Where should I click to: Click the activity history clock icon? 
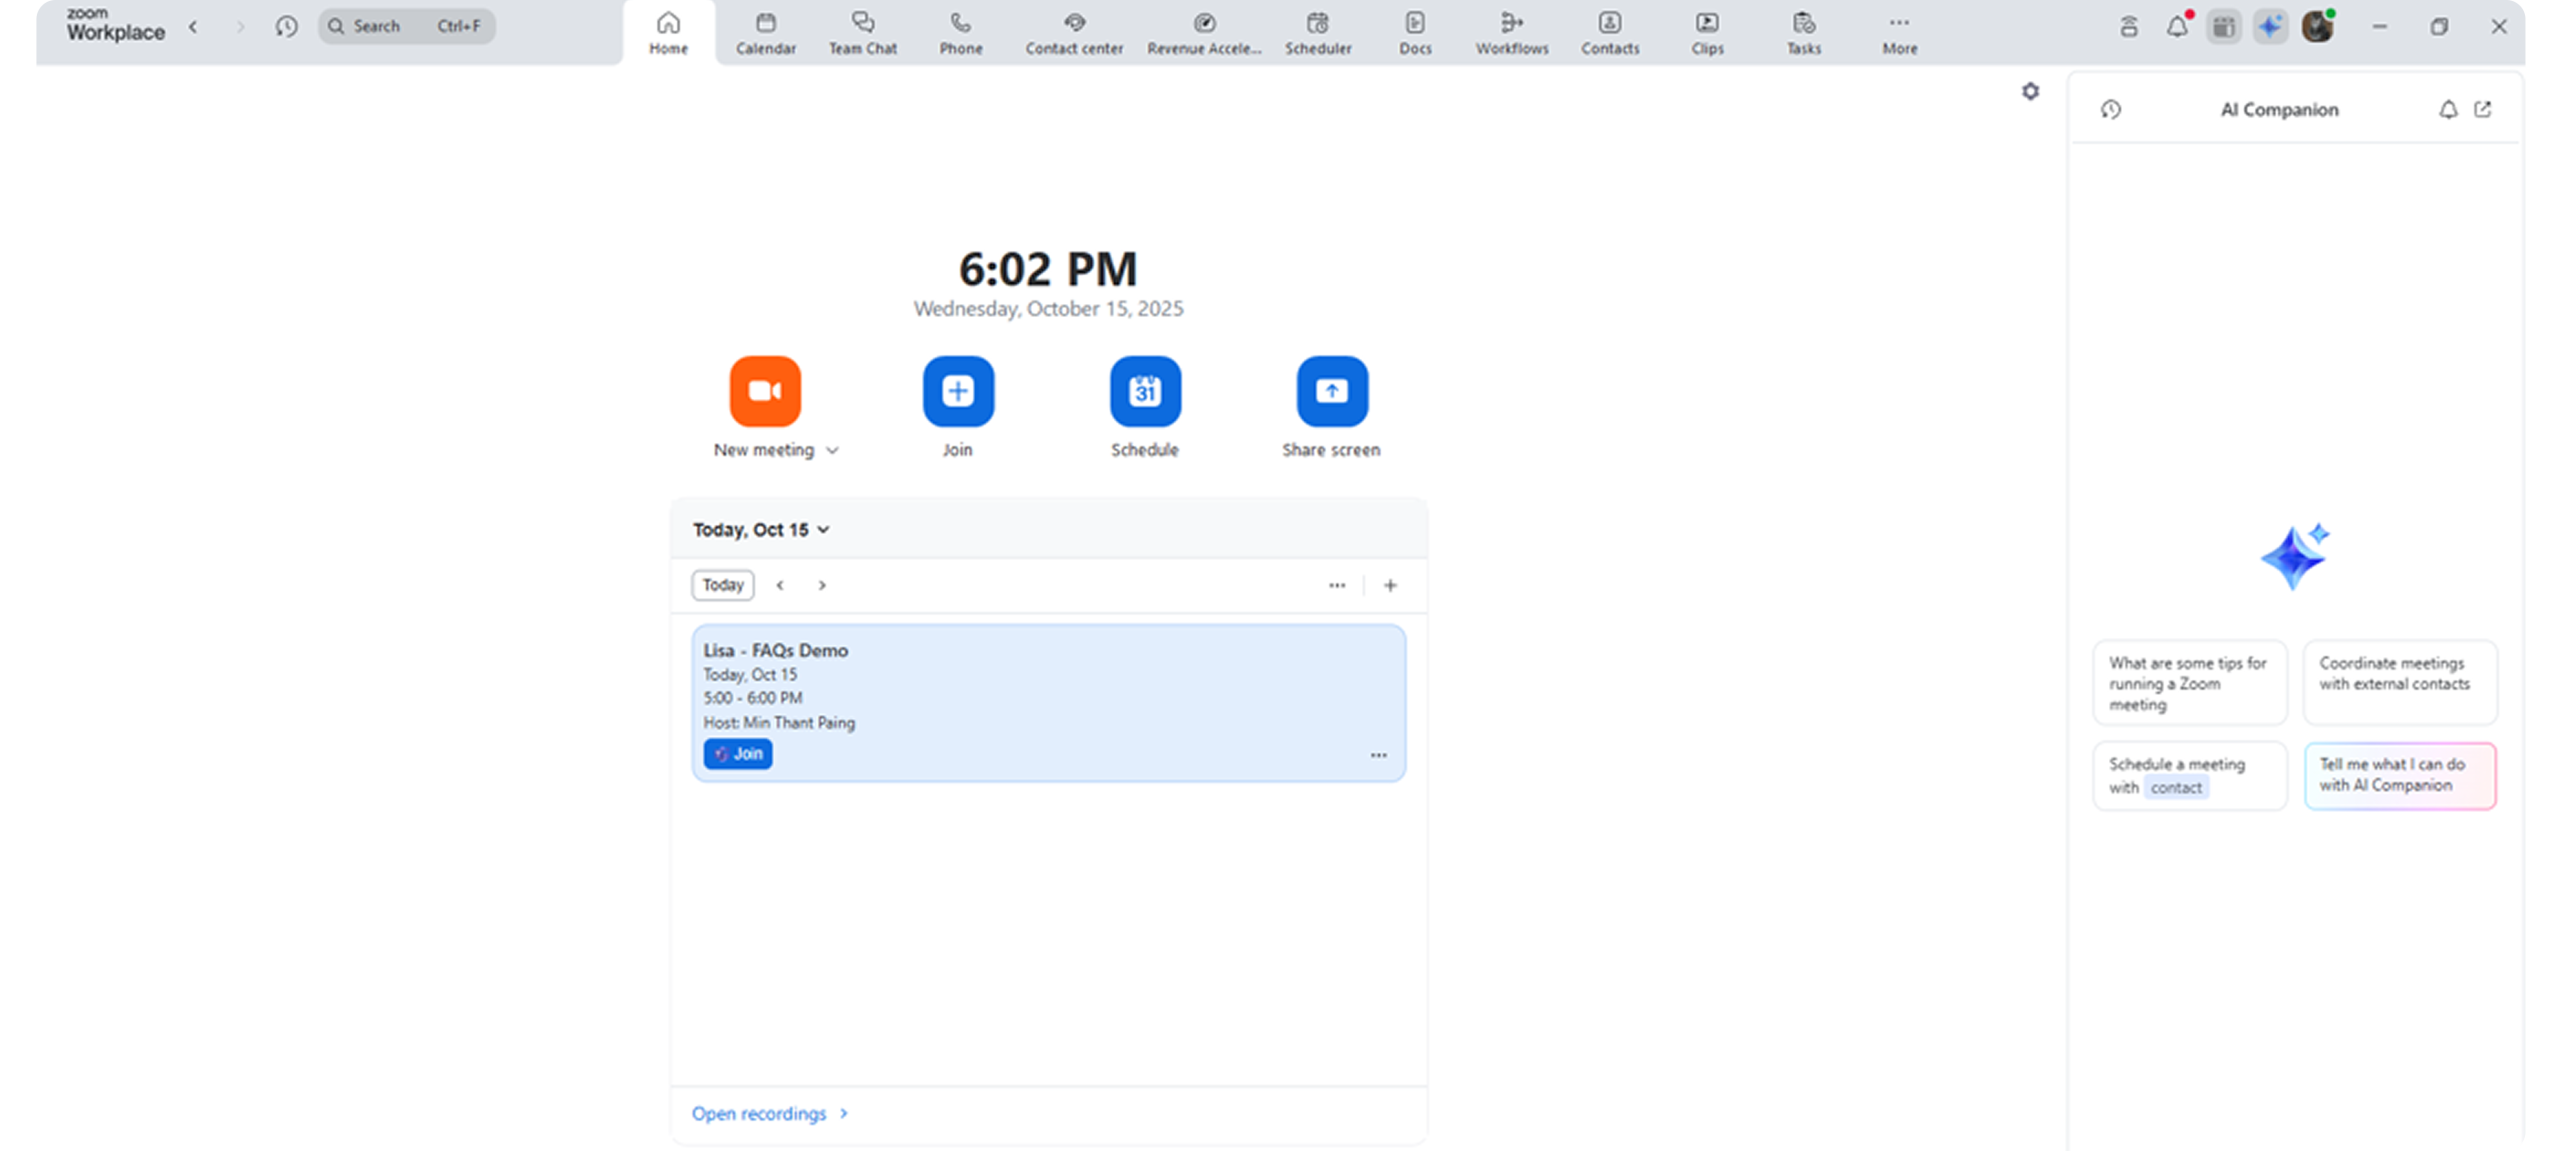286,27
